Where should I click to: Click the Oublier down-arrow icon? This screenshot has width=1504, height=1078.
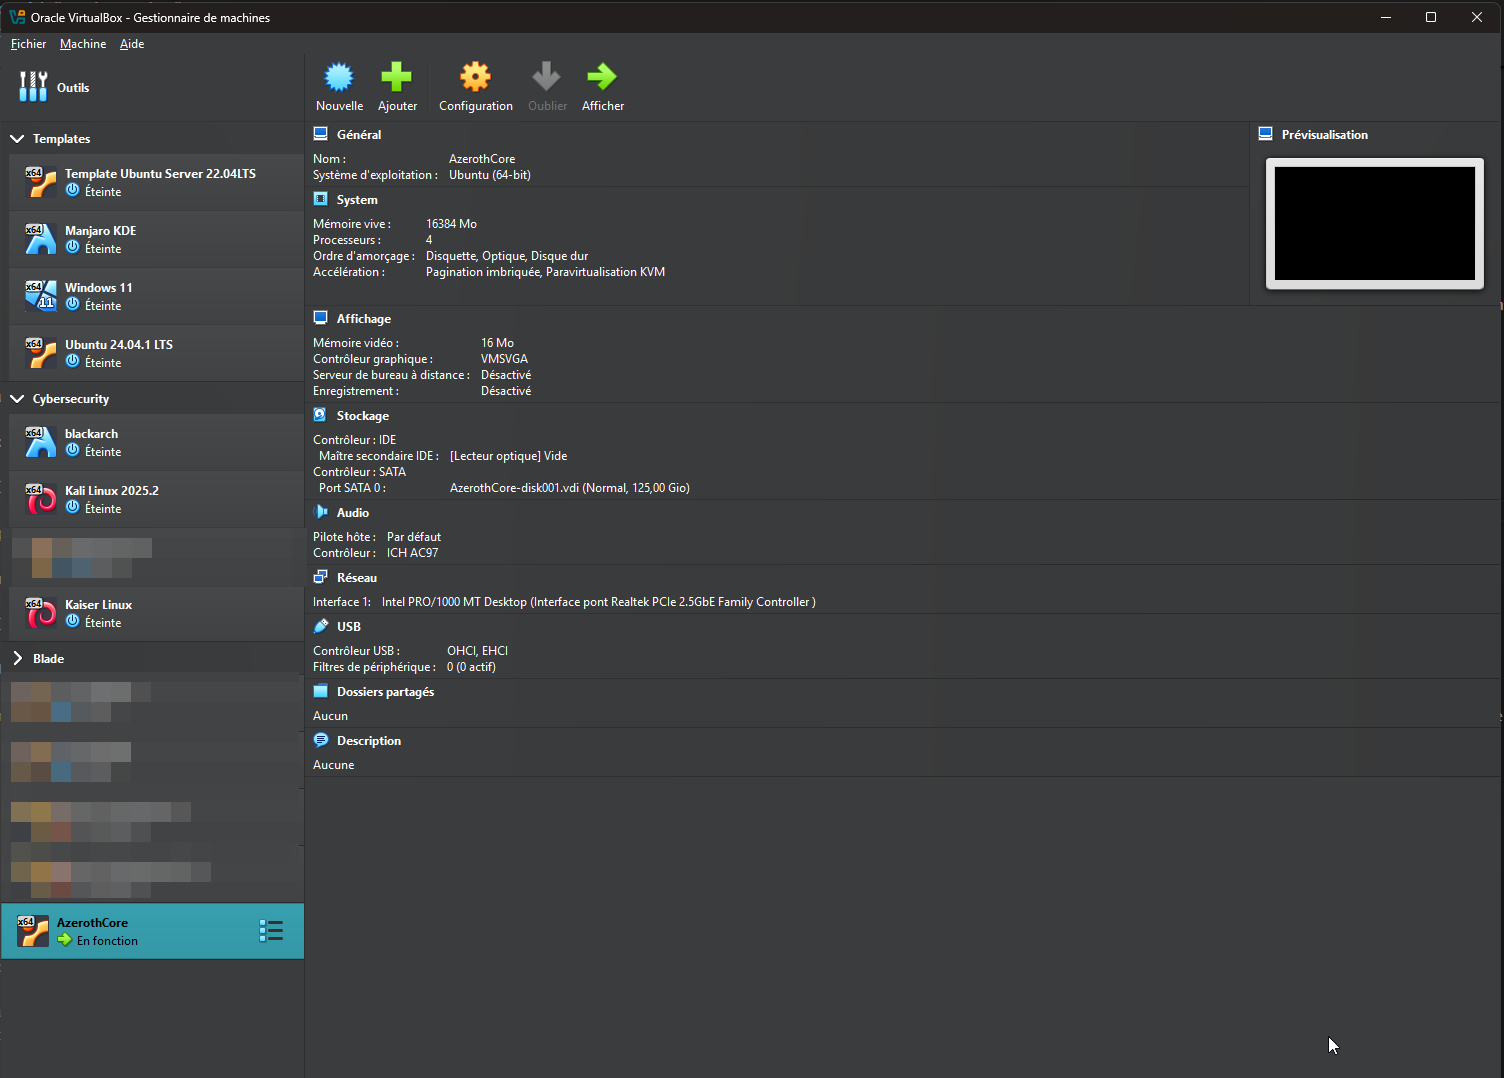pos(546,77)
